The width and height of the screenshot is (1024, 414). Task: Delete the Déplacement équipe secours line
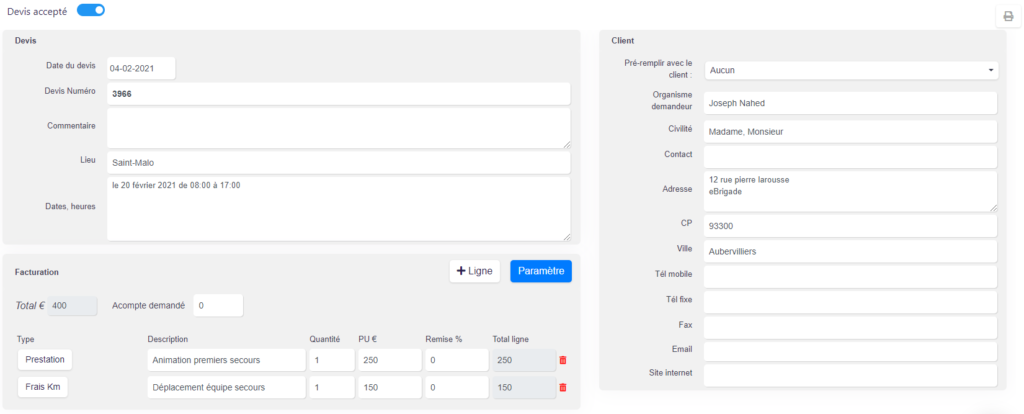click(x=563, y=387)
